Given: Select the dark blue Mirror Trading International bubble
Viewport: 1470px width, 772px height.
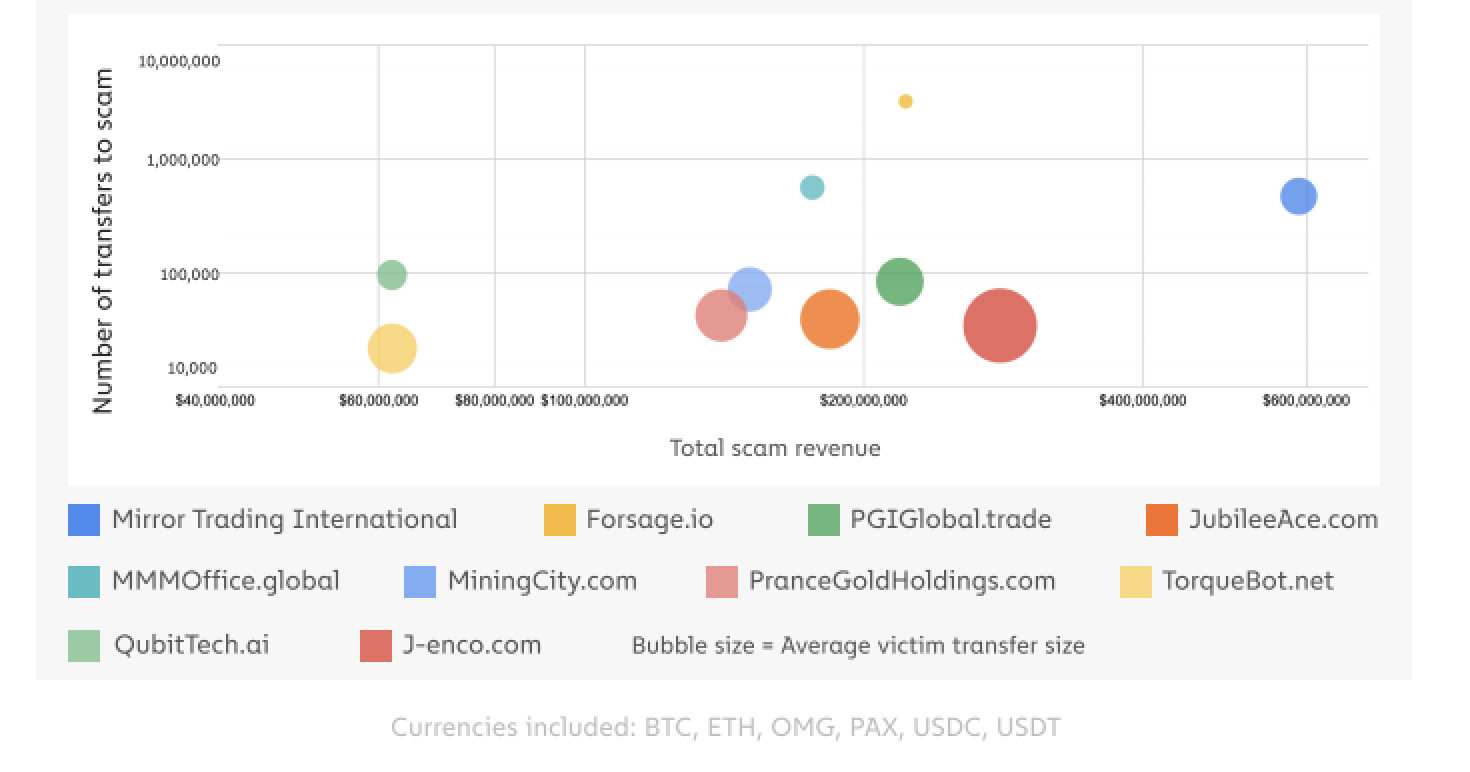Looking at the screenshot, I should click(1298, 196).
